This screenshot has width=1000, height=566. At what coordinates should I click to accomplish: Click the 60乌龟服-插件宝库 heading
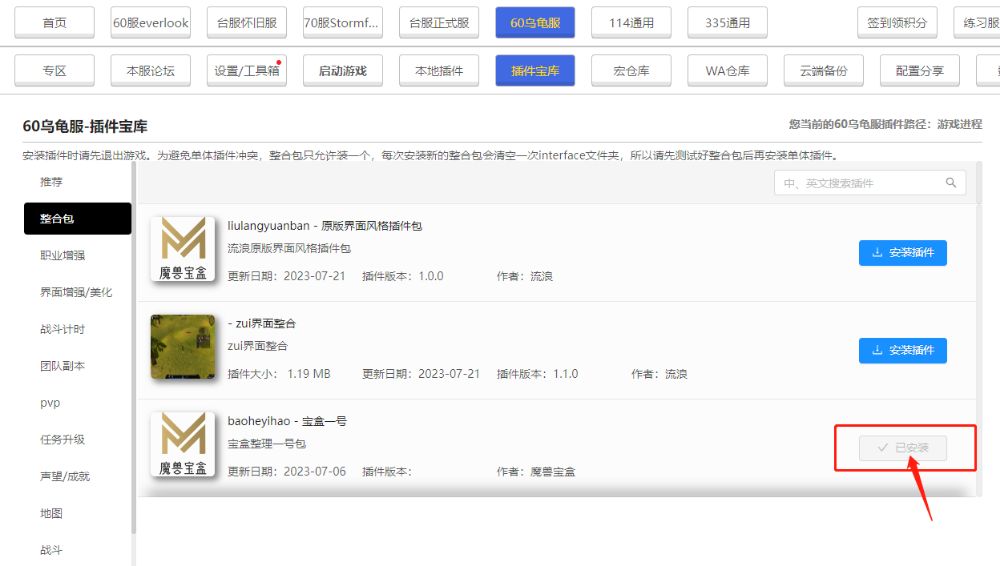pyautogui.click(x=85, y=126)
